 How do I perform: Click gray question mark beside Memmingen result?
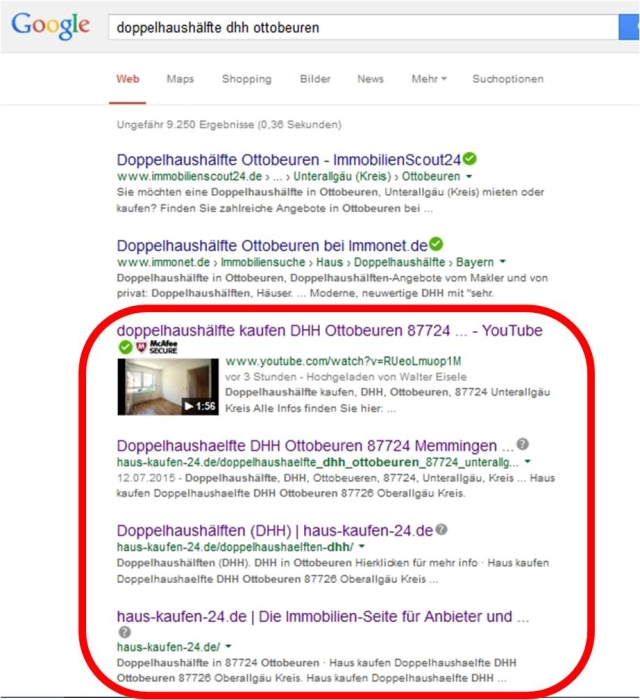(523, 444)
